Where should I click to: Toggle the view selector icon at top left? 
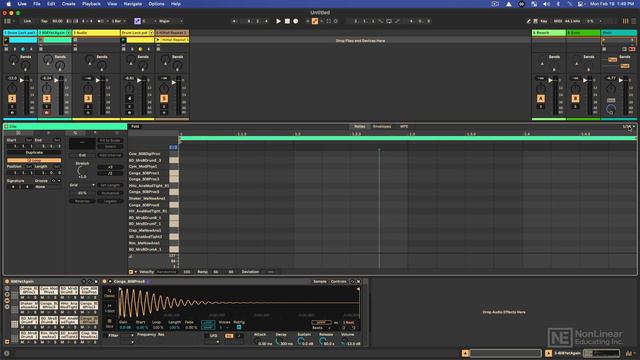click(7, 21)
